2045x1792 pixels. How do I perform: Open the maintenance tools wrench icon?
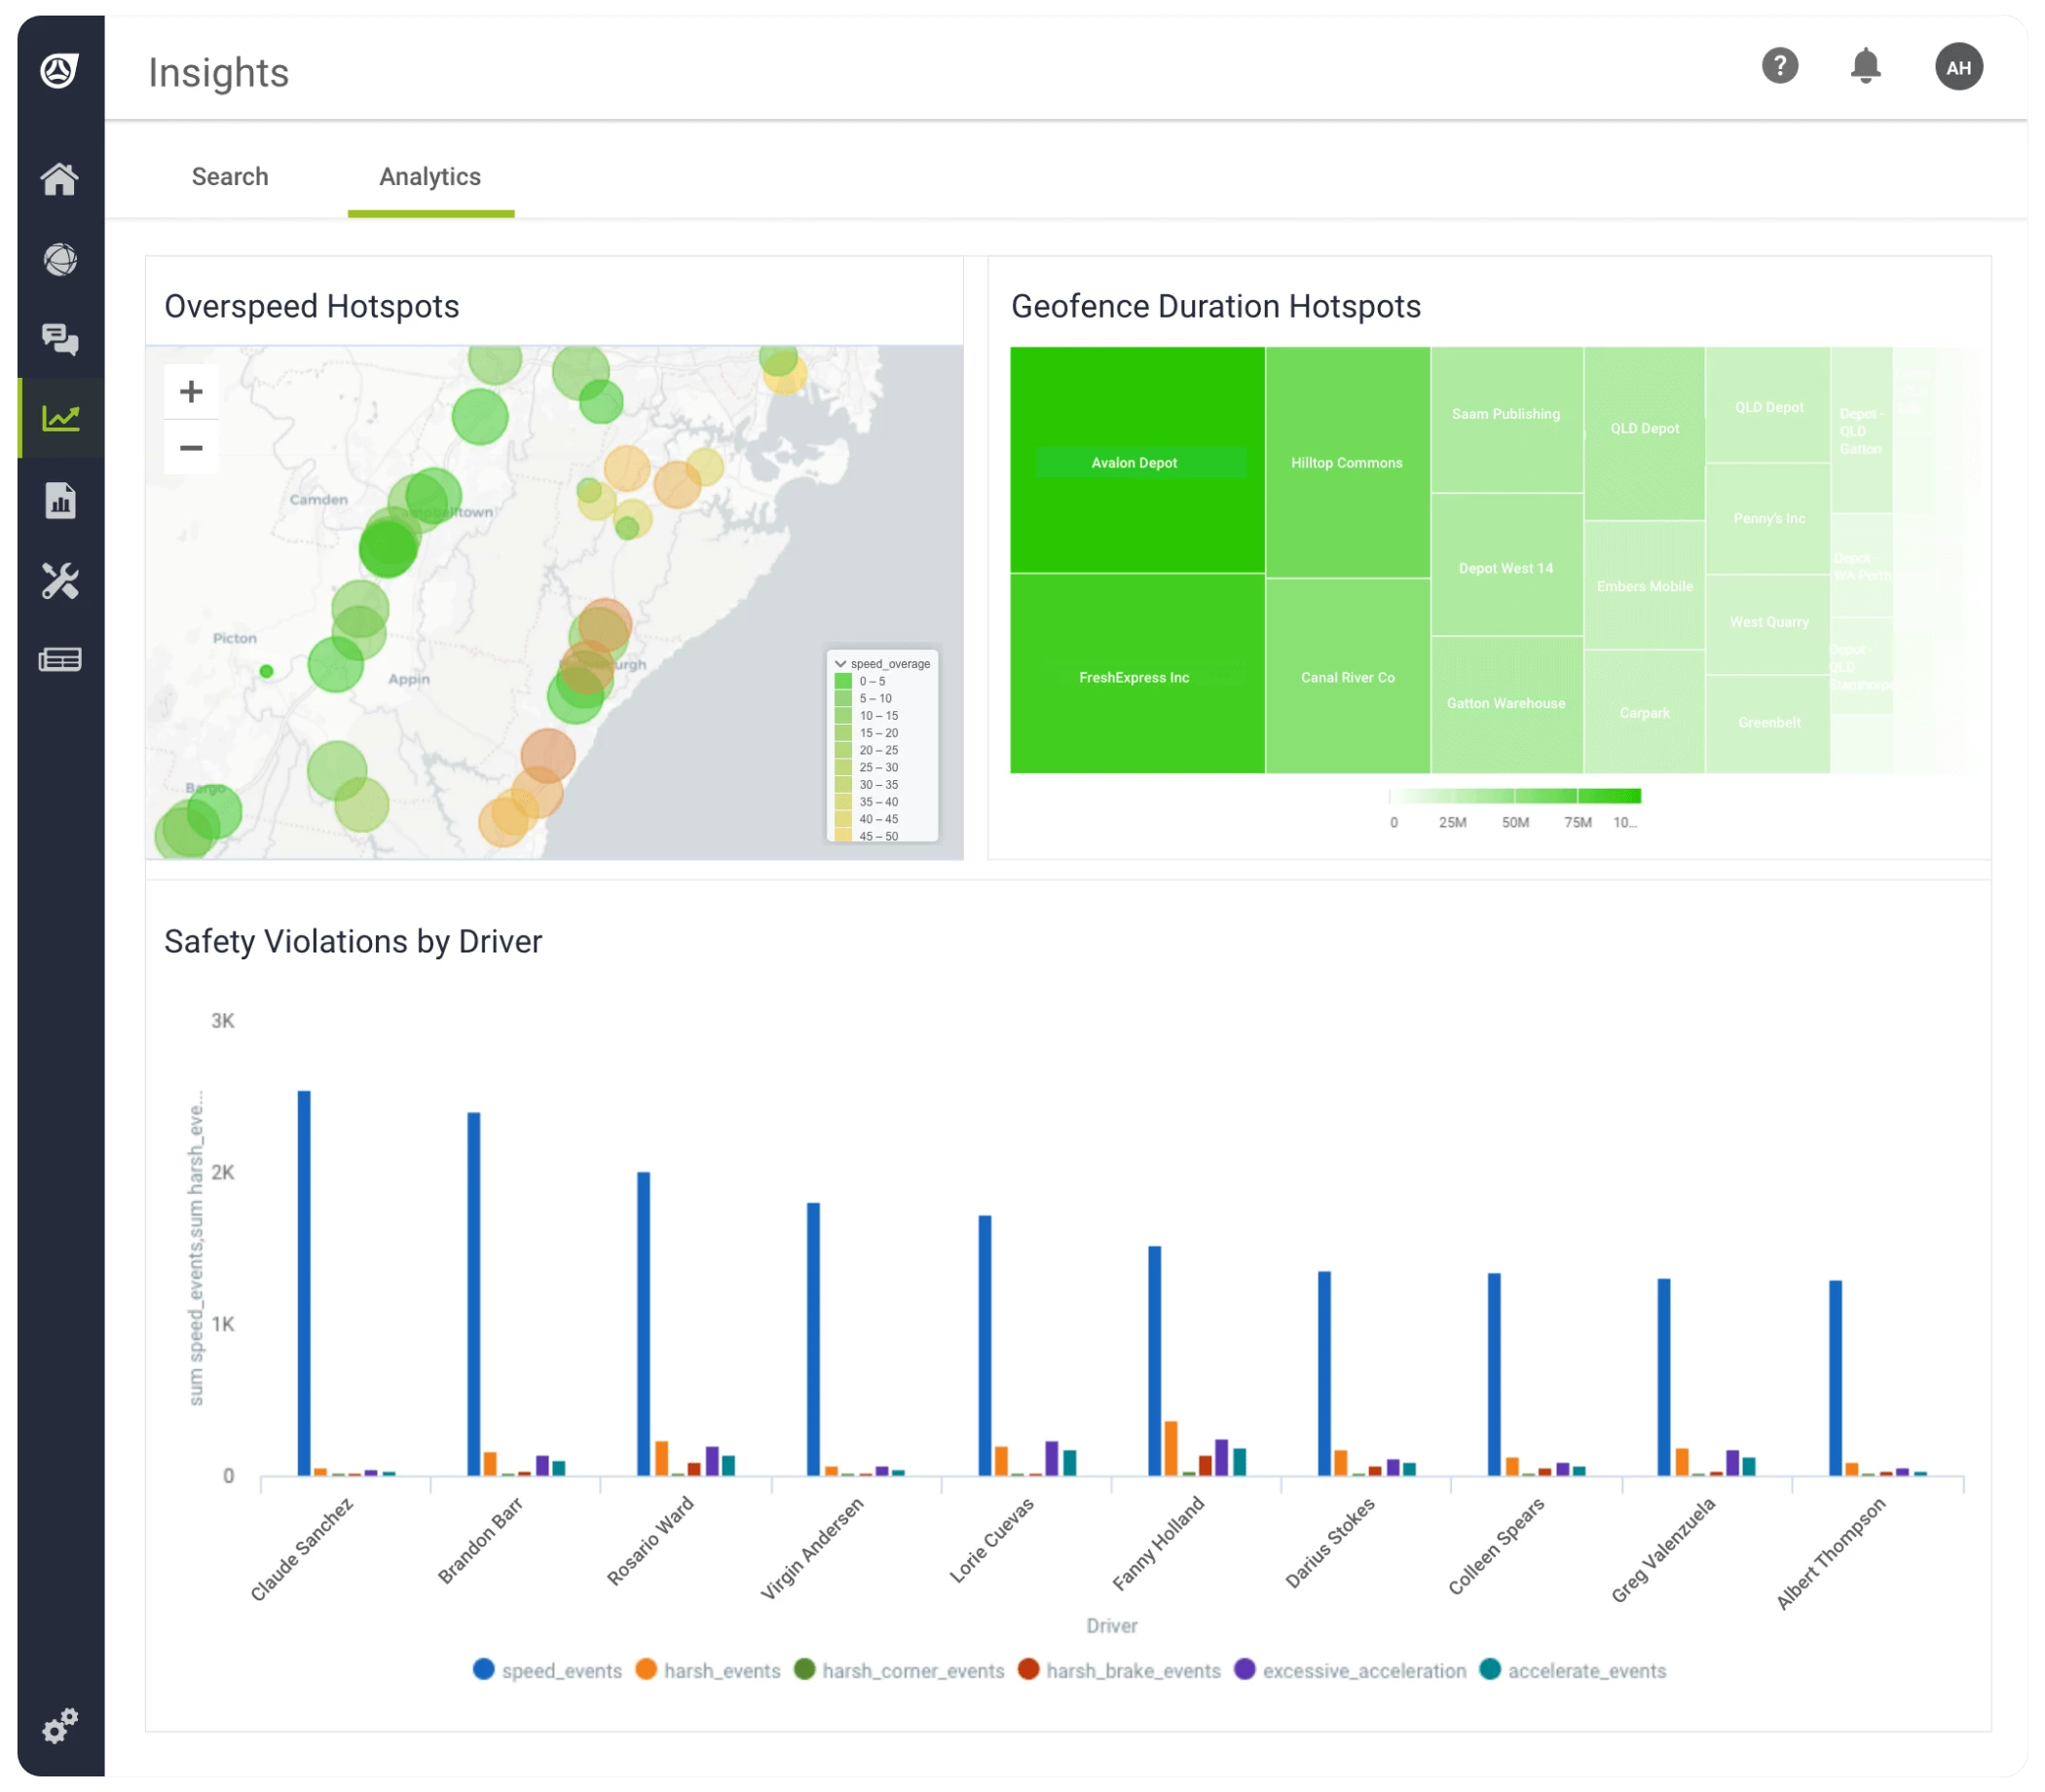pos(60,580)
